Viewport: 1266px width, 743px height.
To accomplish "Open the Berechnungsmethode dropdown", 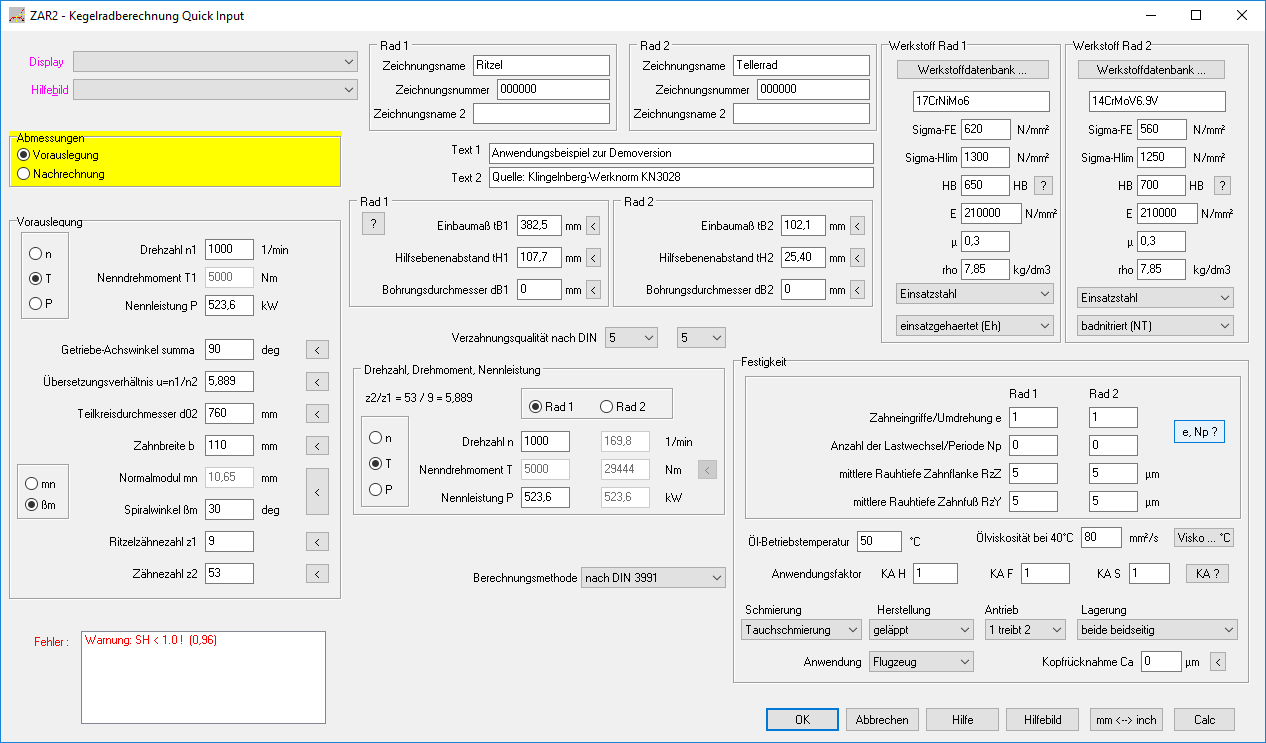I will pos(653,578).
